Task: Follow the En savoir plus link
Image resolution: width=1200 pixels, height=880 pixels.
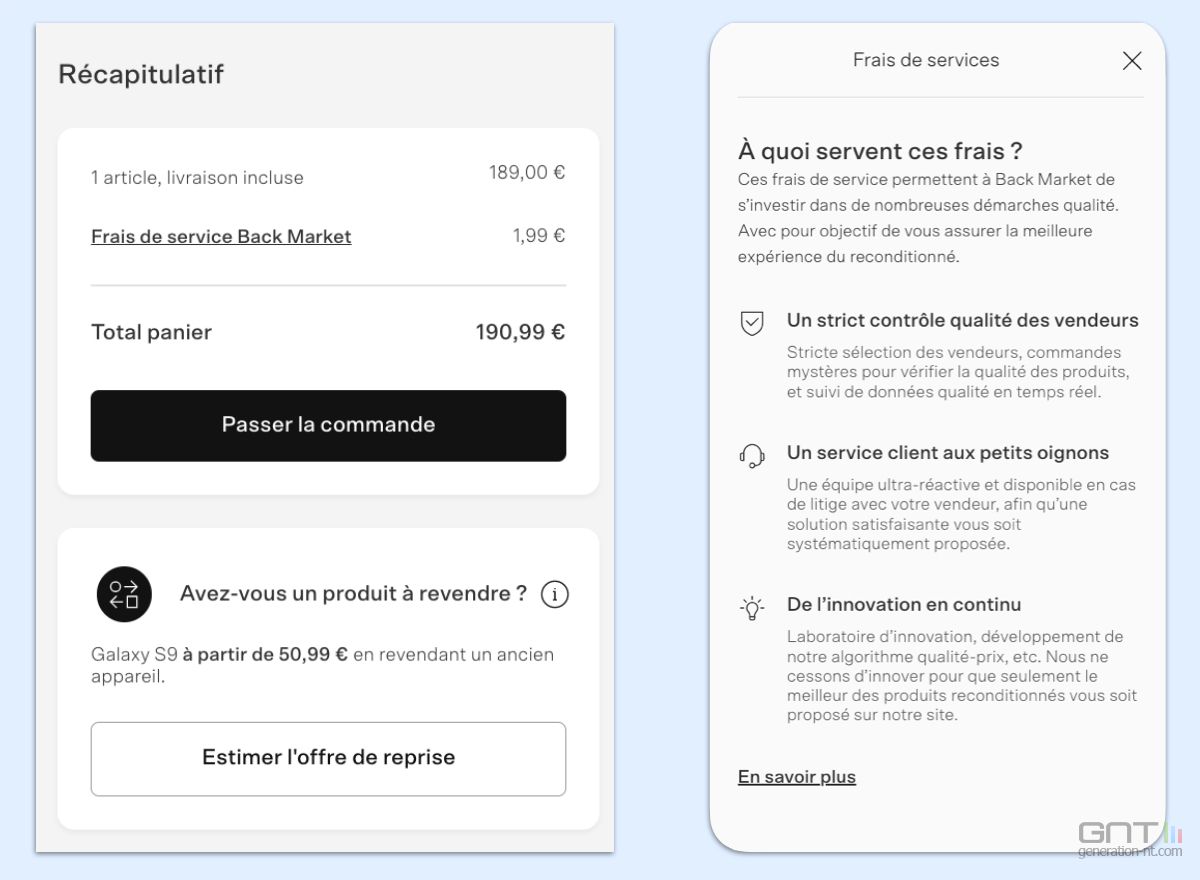Action: pyautogui.click(x=797, y=777)
